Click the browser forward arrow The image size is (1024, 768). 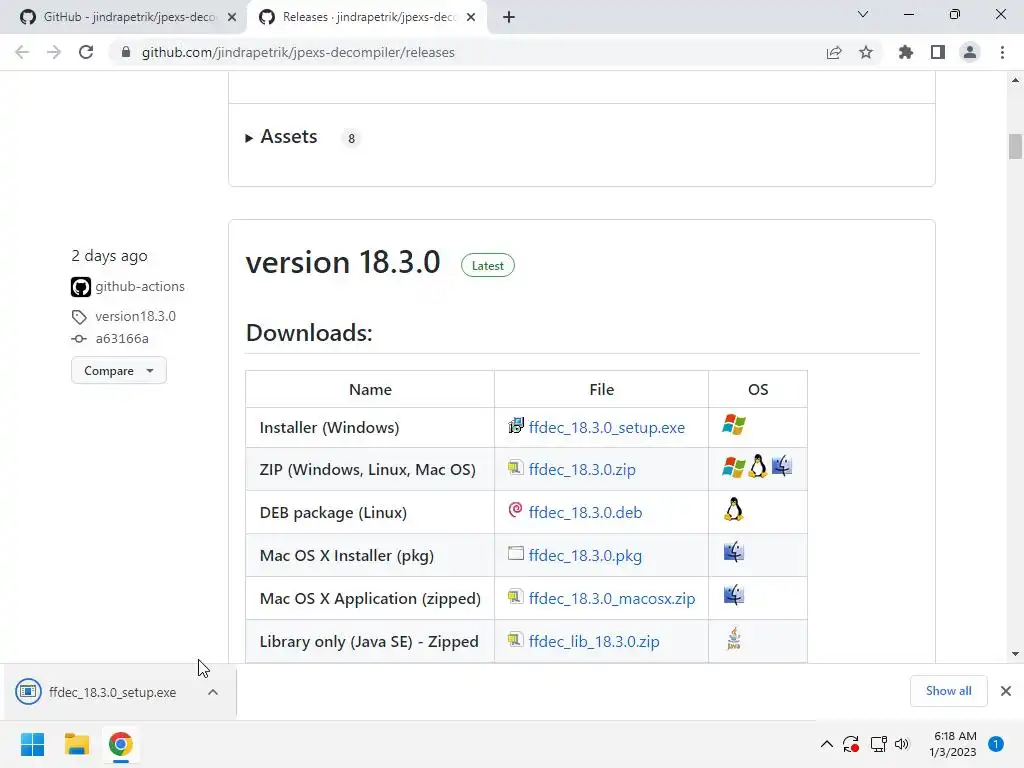(54, 52)
